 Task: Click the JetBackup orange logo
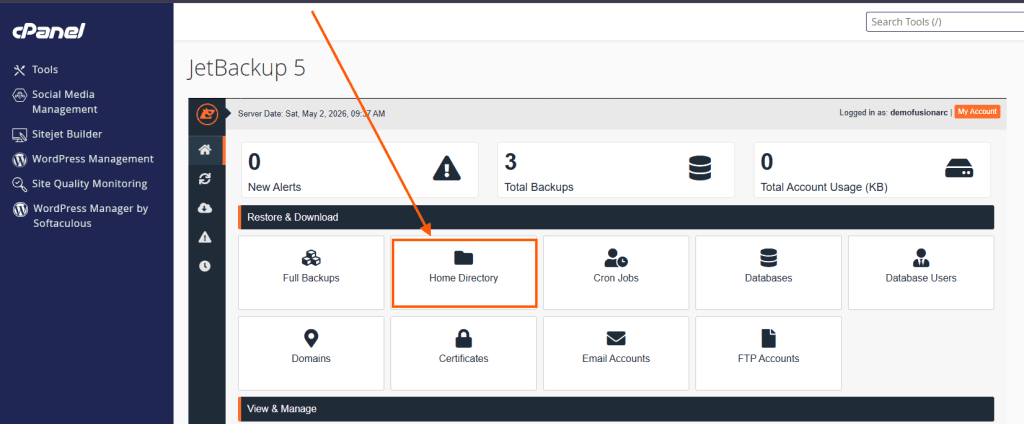point(208,114)
